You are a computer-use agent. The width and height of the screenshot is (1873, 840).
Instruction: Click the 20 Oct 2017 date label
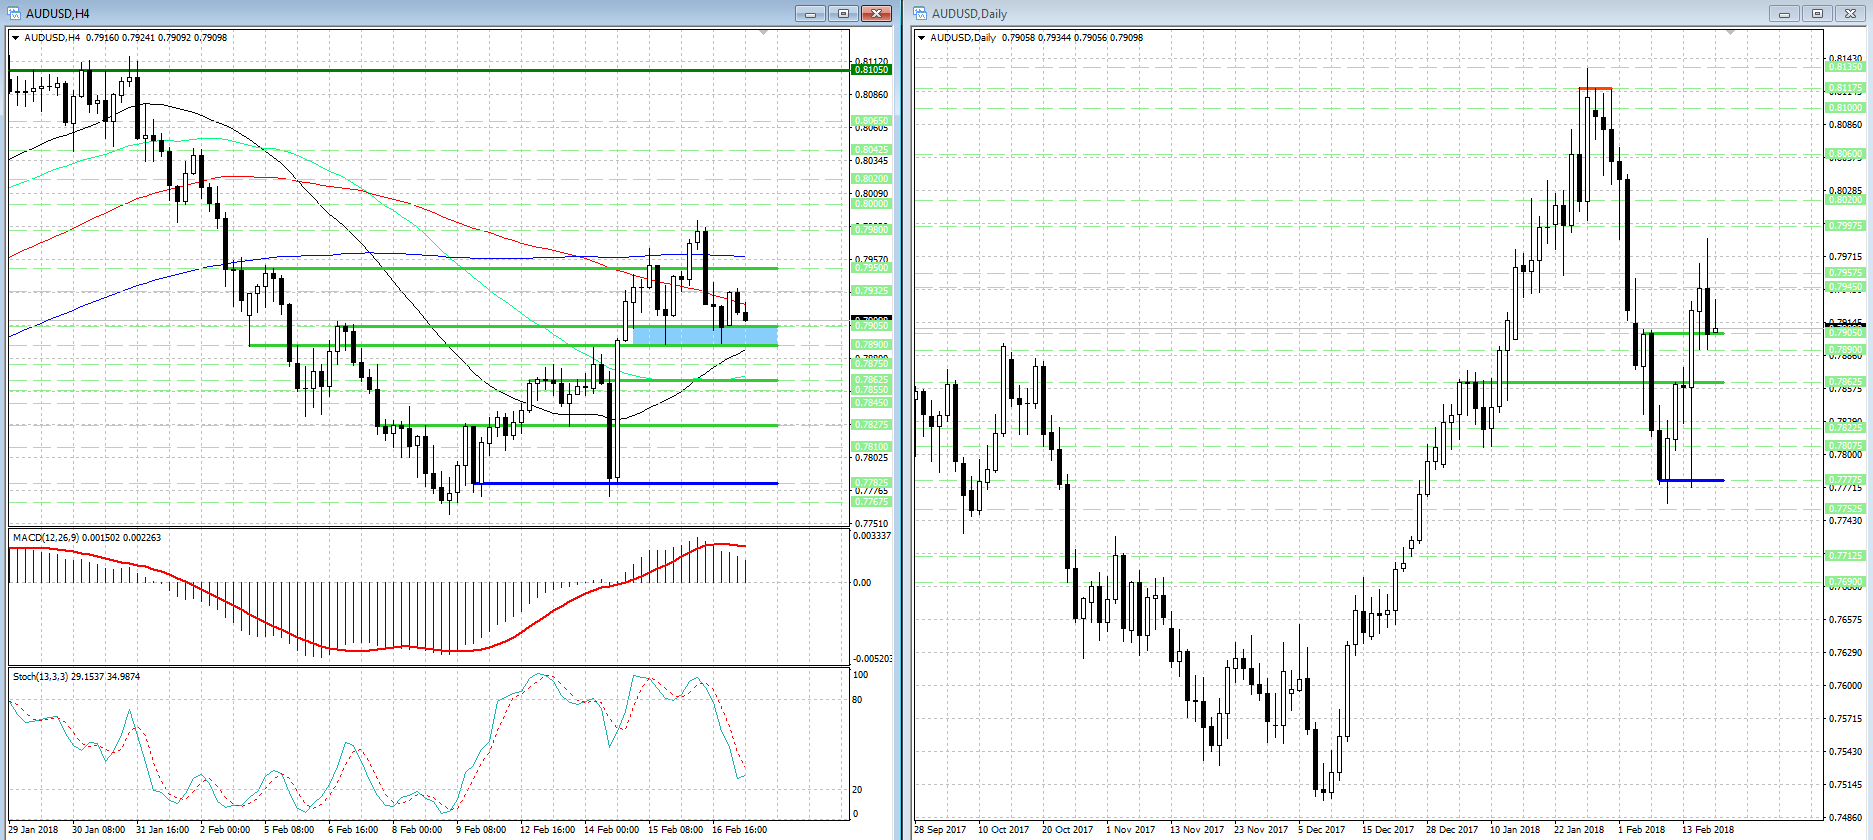click(1067, 829)
